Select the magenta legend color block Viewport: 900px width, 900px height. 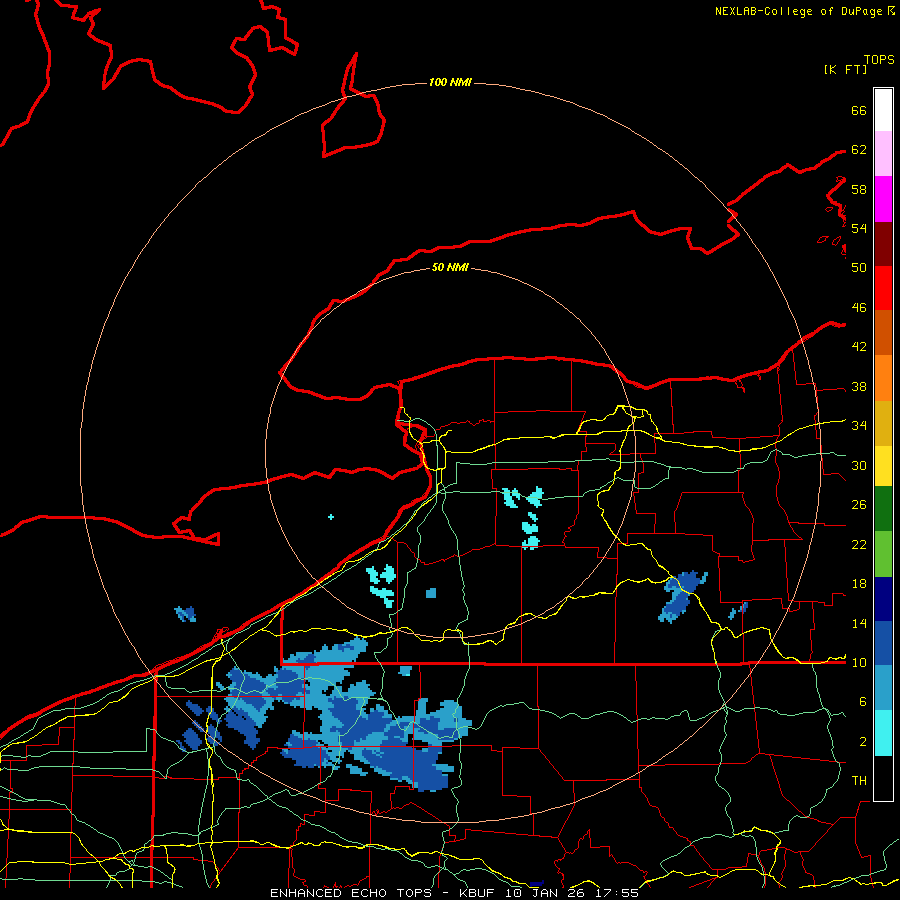click(883, 199)
